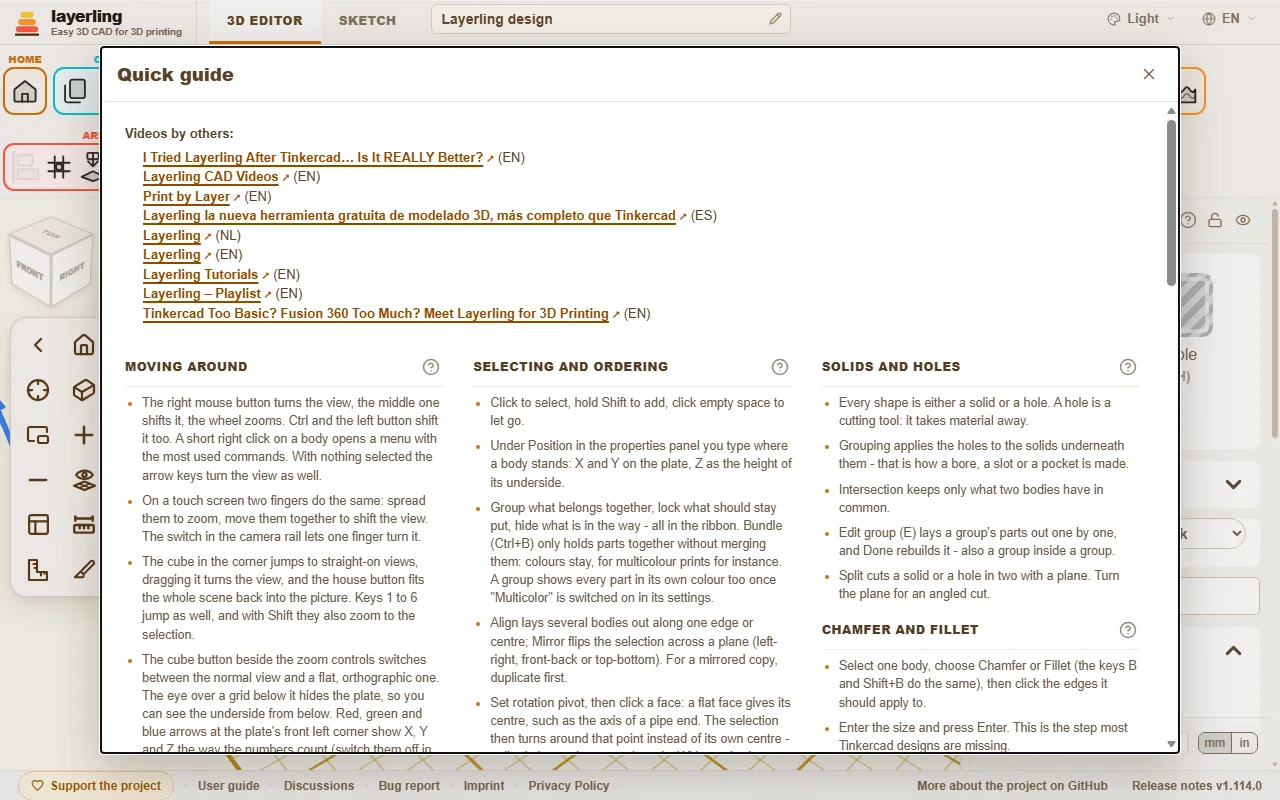Collapse the camera rail with the left chevron
Screen dimensions: 1280x800
coord(38,345)
